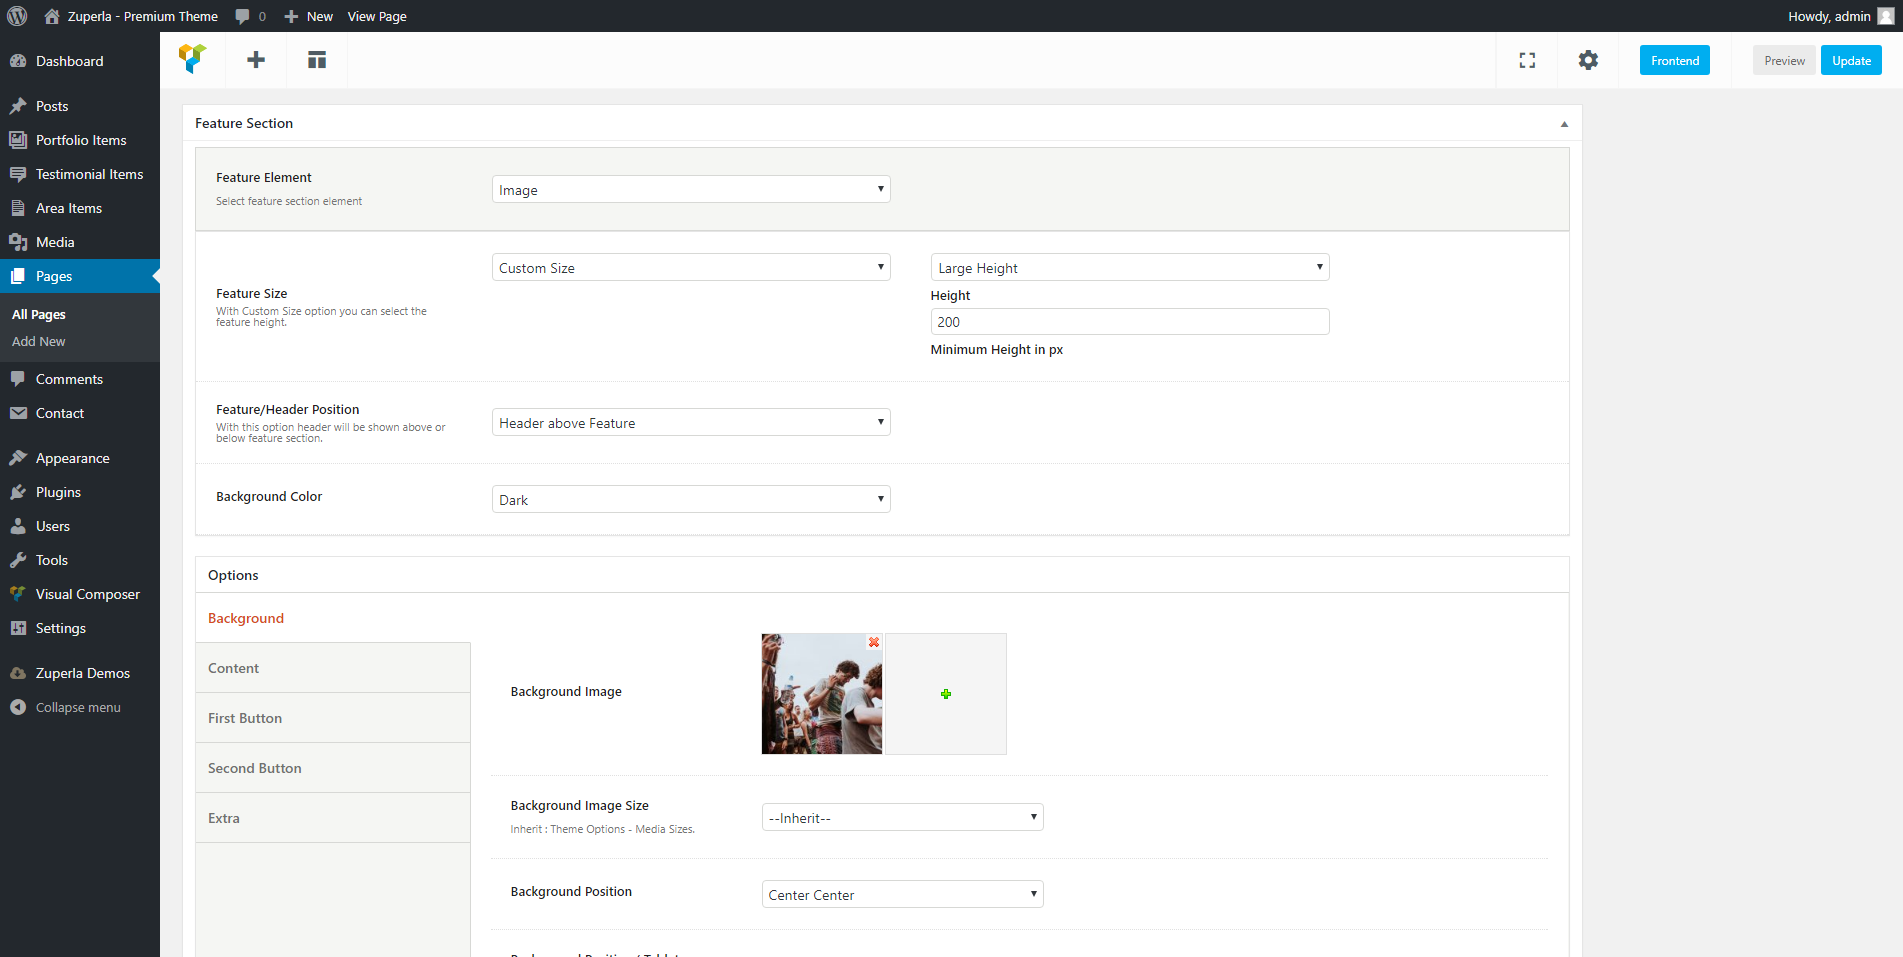Switch to the First Button tab
The width and height of the screenshot is (1903, 957).
[333, 718]
